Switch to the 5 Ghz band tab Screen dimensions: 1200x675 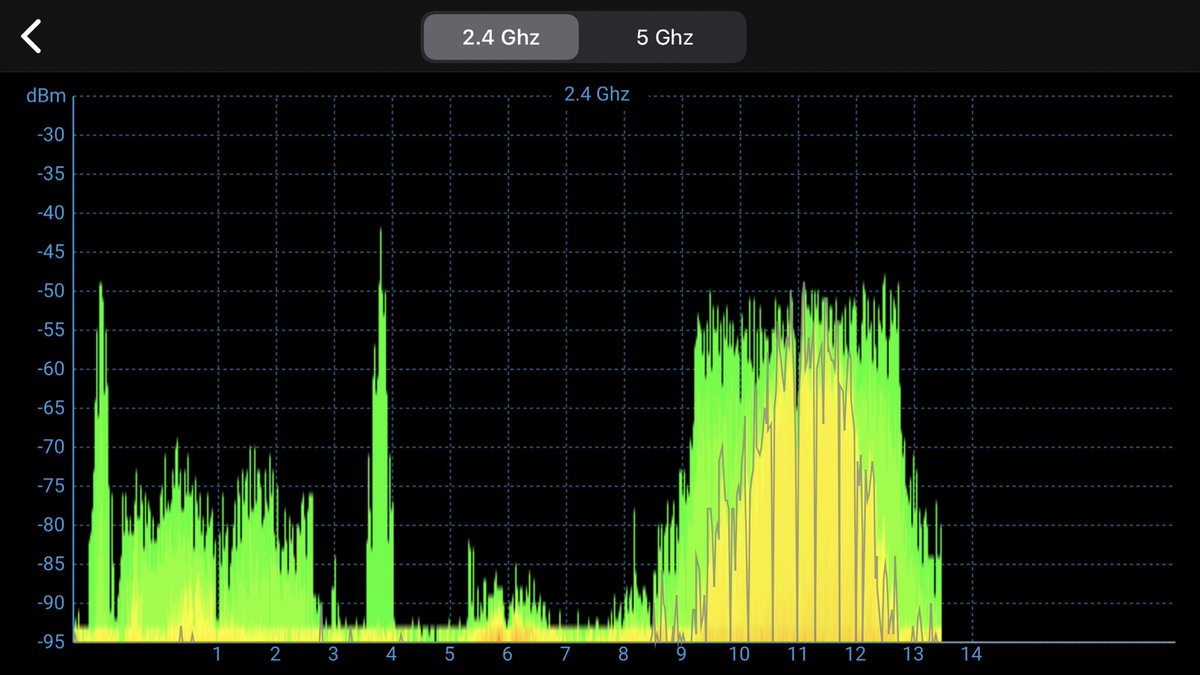point(665,37)
